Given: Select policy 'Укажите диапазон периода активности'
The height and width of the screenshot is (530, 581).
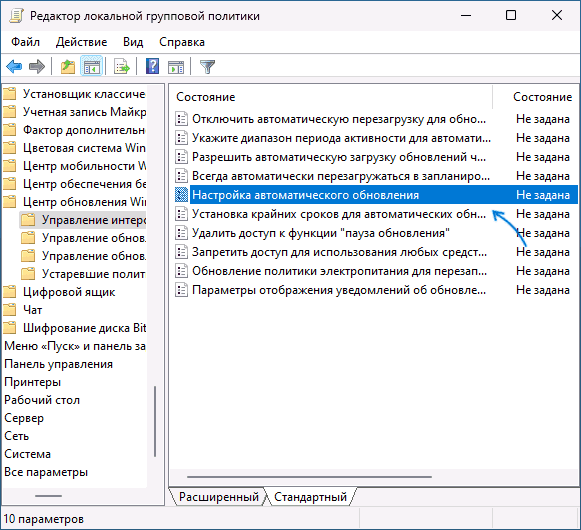Looking at the screenshot, I should tap(341, 138).
